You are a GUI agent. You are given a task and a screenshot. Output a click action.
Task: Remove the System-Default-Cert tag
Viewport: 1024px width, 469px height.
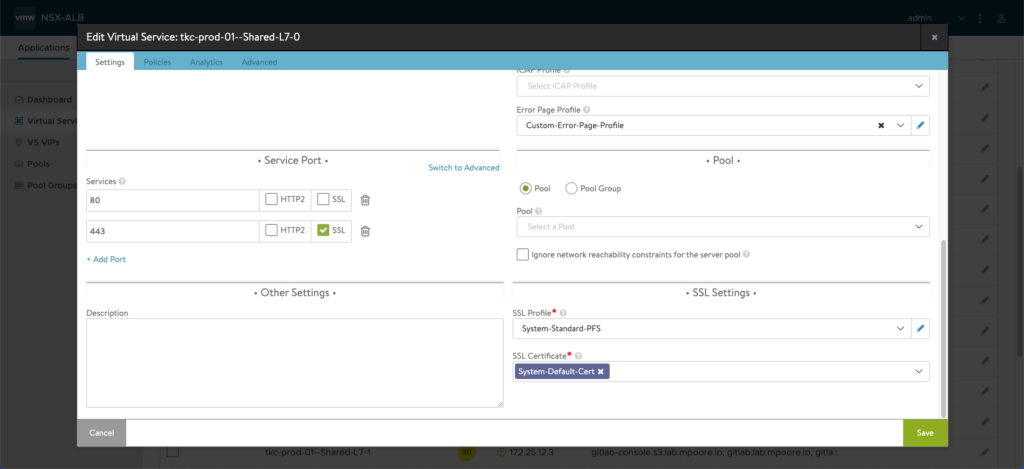coord(600,372)
